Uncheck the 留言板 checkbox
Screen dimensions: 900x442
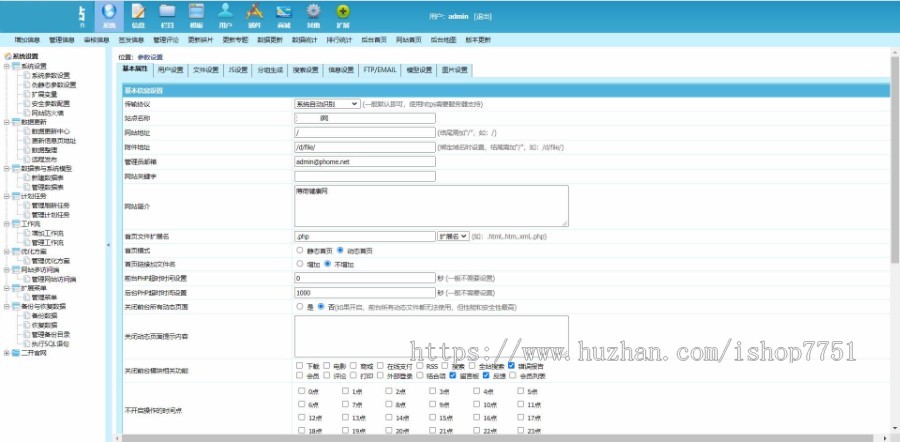coord(453,375)
